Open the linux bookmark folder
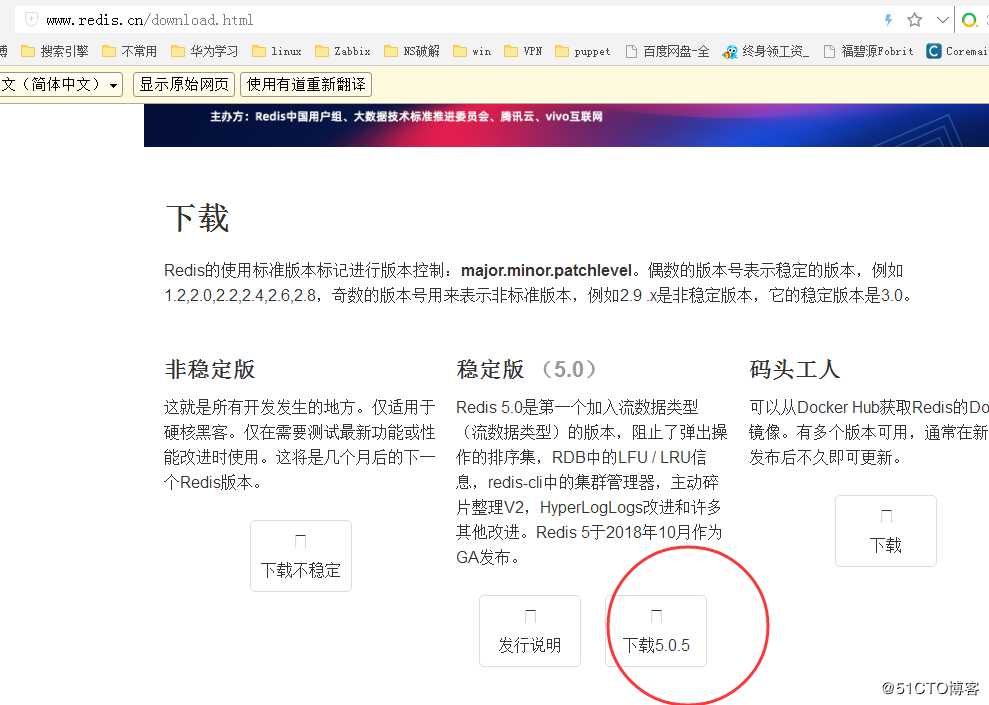The width and height of the screenshot is (989, 705). tap(276, 51)
